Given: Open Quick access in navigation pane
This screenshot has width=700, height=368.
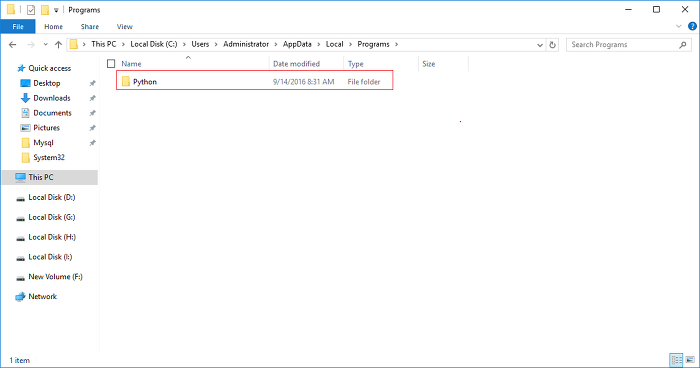Looking at the screenshot, I should click(50, 68).
